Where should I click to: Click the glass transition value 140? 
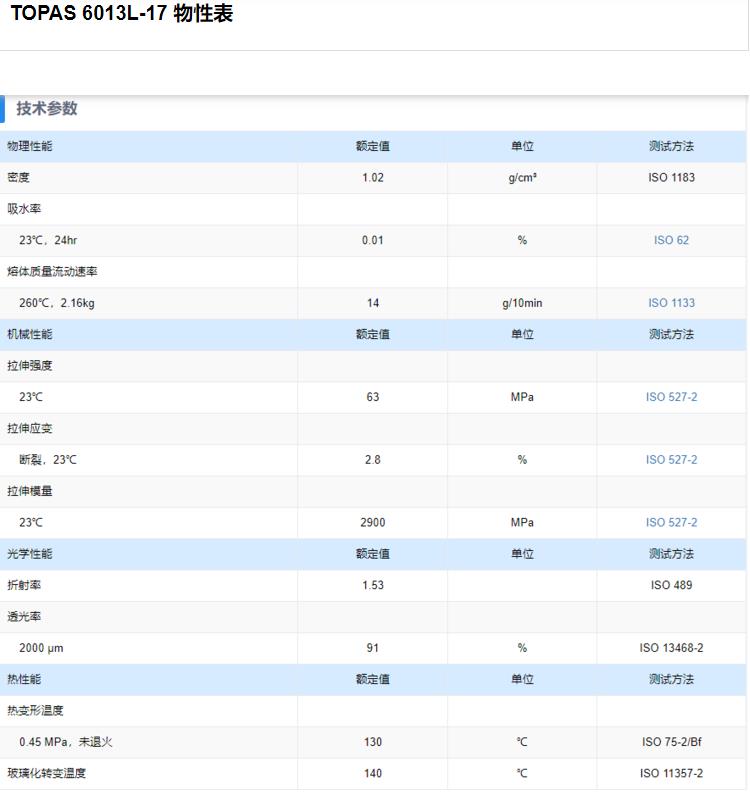click(373, 773)
